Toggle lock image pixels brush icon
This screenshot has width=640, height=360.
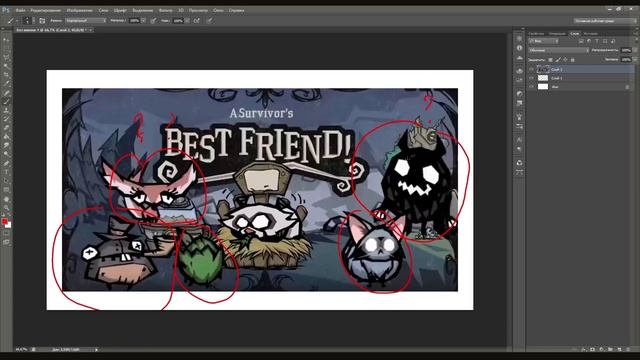click(x=558, y=60)
